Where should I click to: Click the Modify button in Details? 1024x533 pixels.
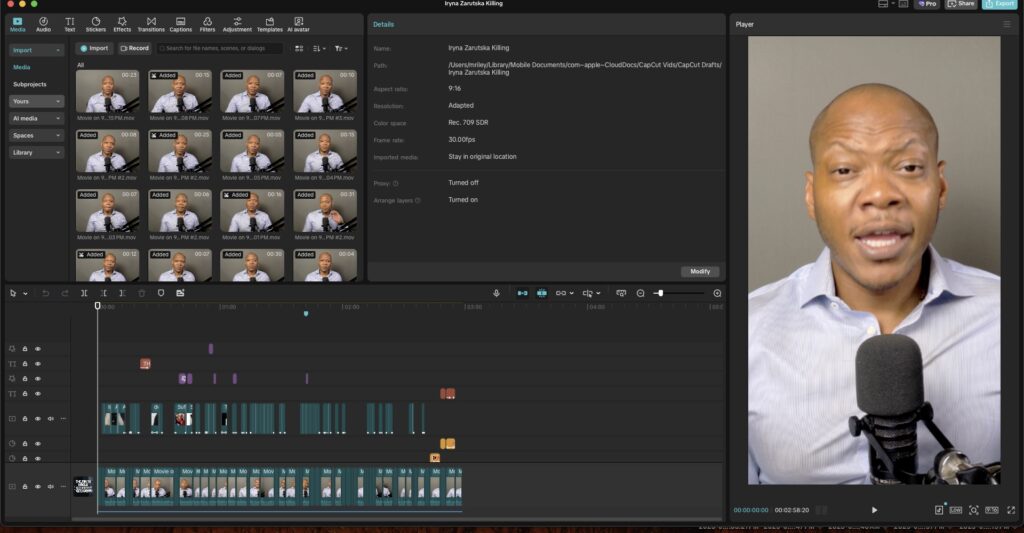(700, 271)
